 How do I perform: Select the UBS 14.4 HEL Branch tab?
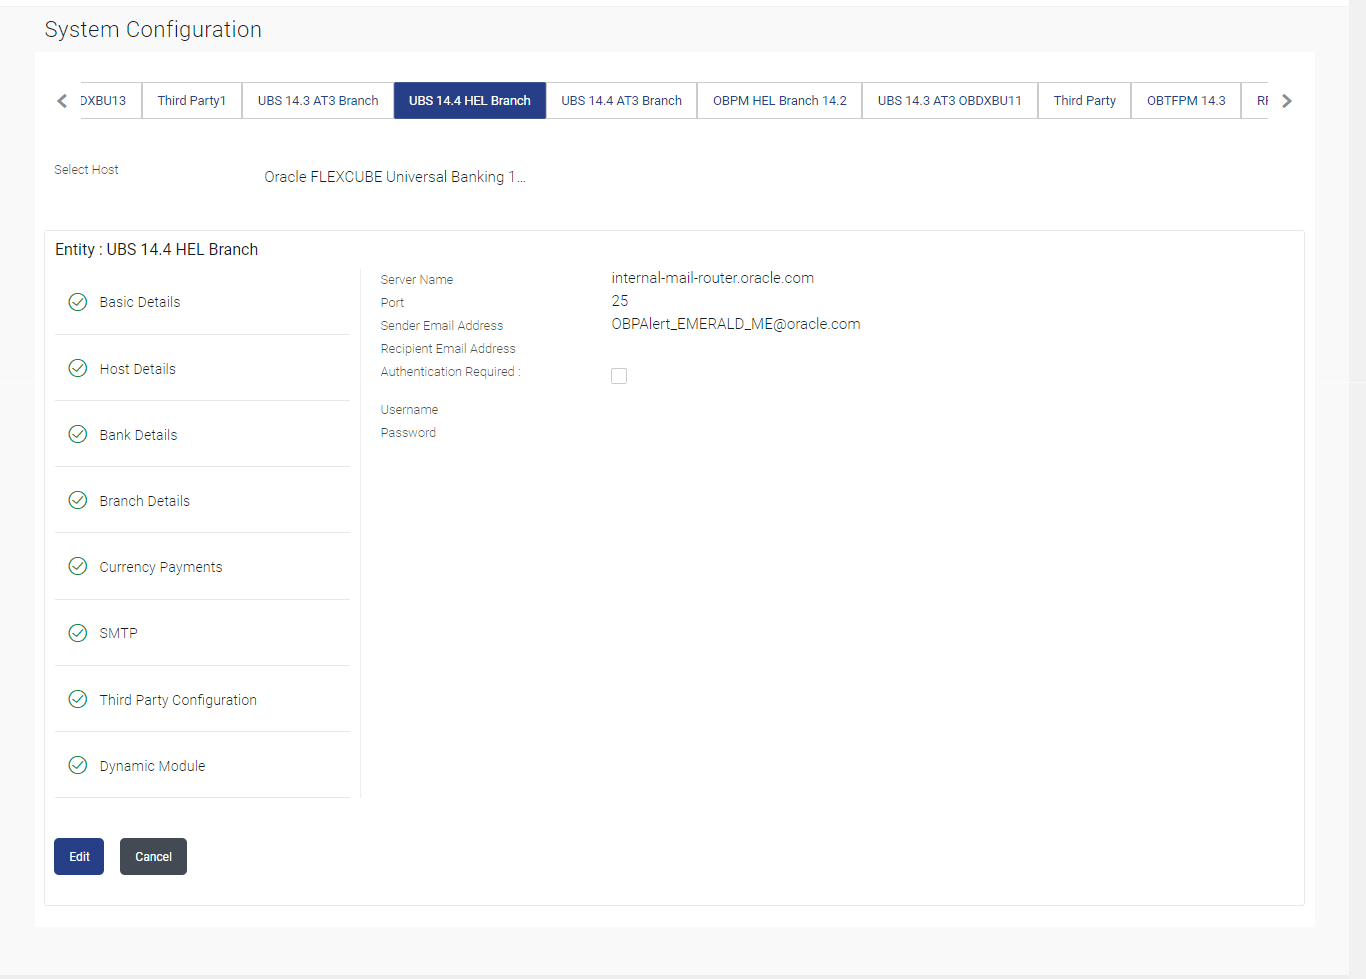470,100
